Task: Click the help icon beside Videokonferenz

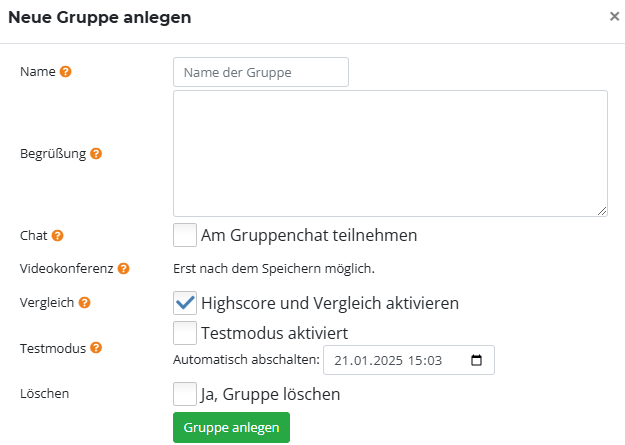Action: pos(124,269)
